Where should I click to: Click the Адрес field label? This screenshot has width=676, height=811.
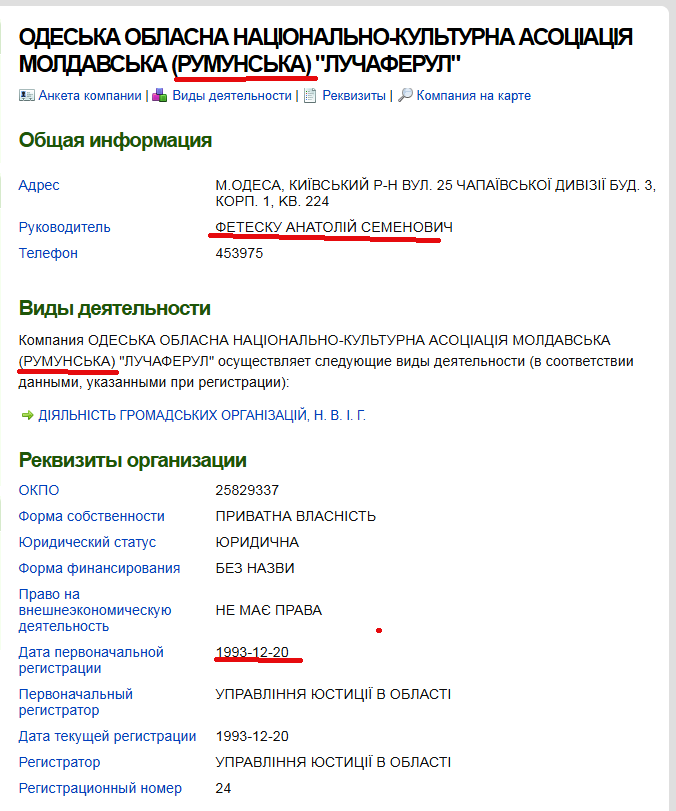click(x=39, y=185)
